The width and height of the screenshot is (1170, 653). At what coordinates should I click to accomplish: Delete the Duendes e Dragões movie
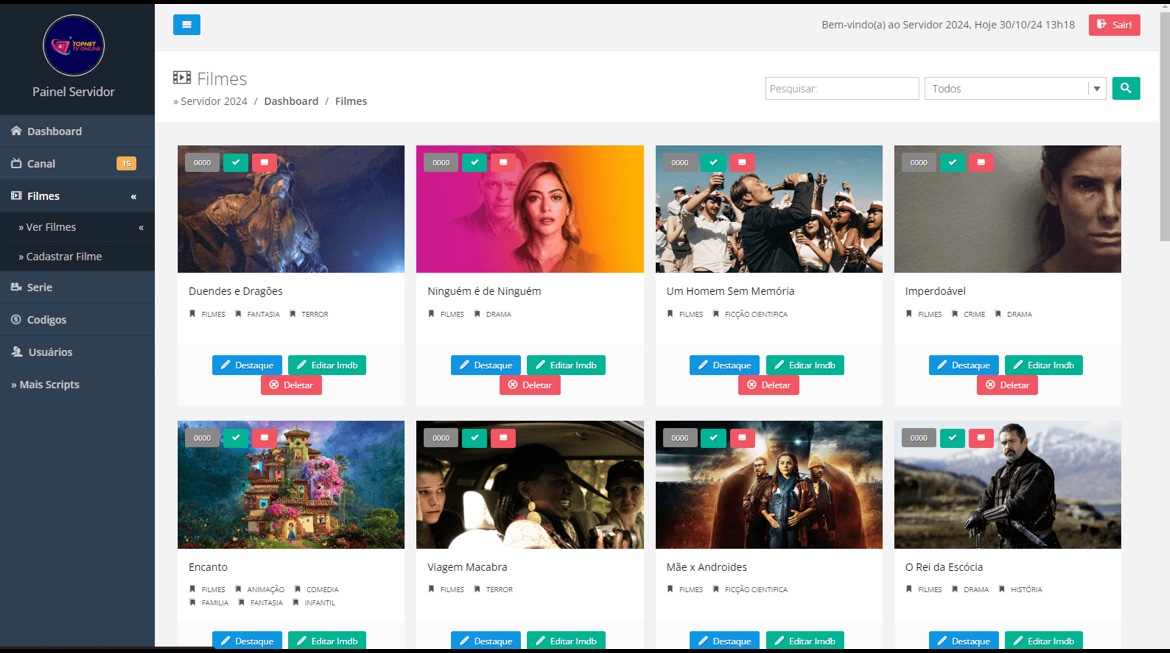pyautogui.click(x=291, y=385)
